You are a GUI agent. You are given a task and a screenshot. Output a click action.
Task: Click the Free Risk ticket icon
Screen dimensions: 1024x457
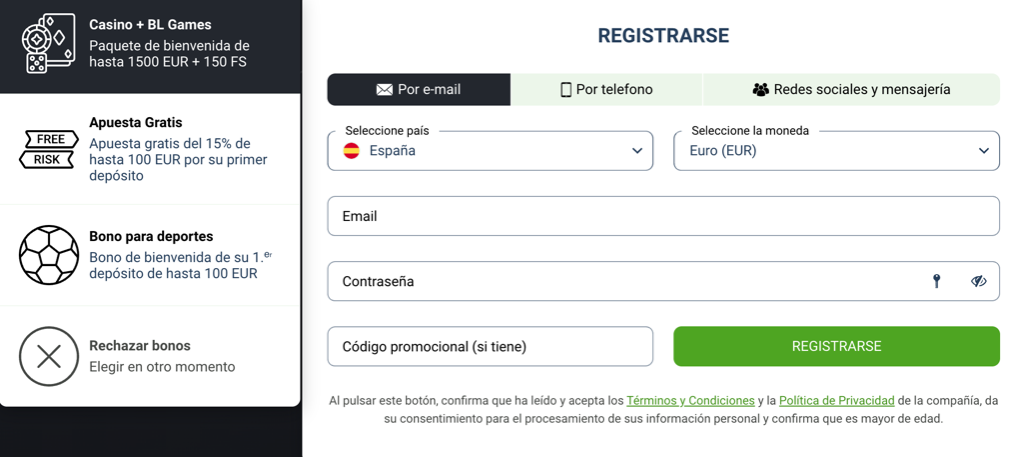[x=48, y=149]
